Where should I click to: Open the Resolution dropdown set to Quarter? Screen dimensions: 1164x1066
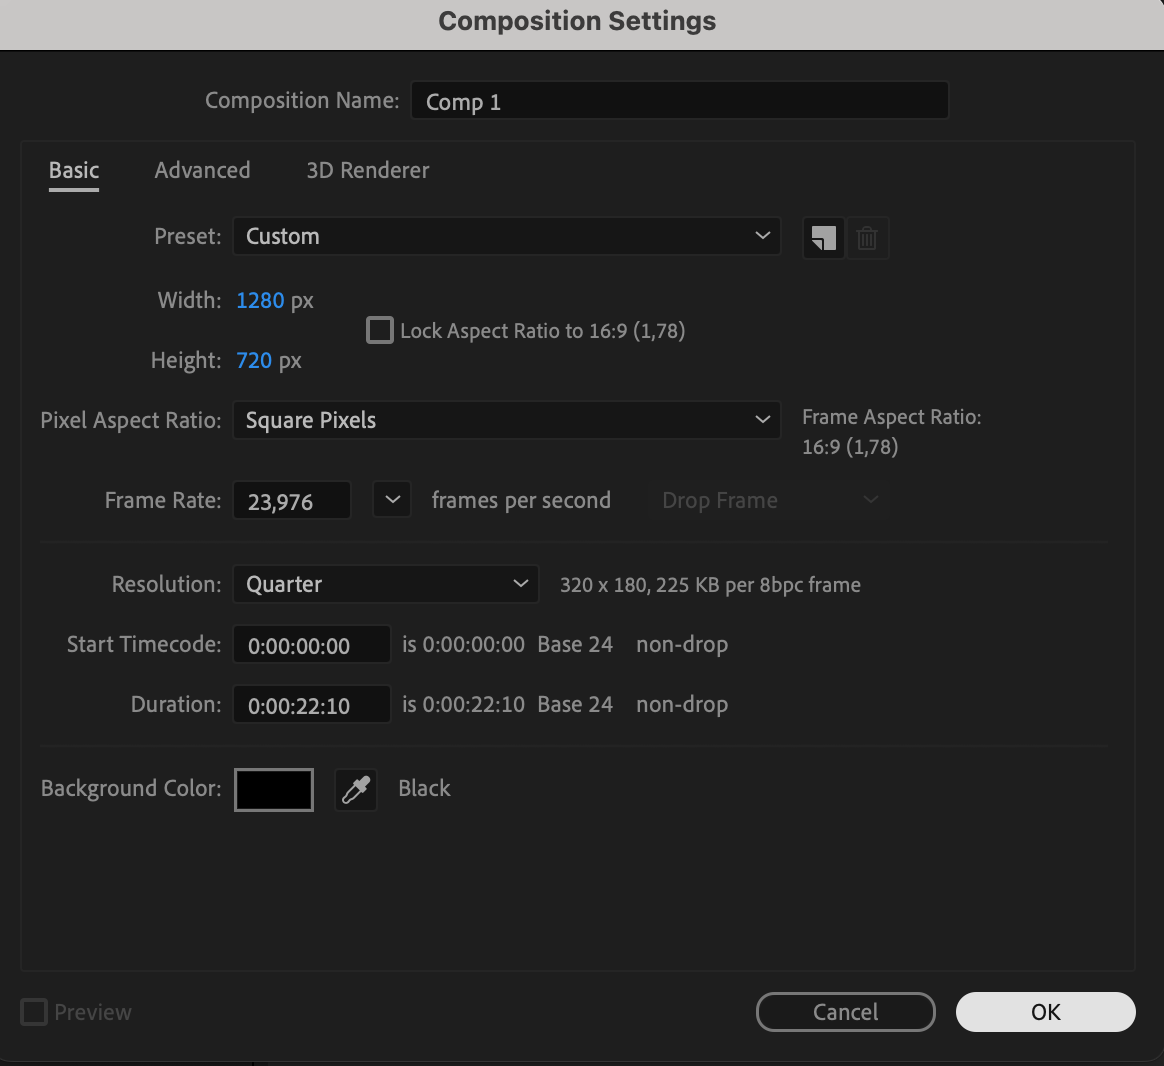pos(385,584)
